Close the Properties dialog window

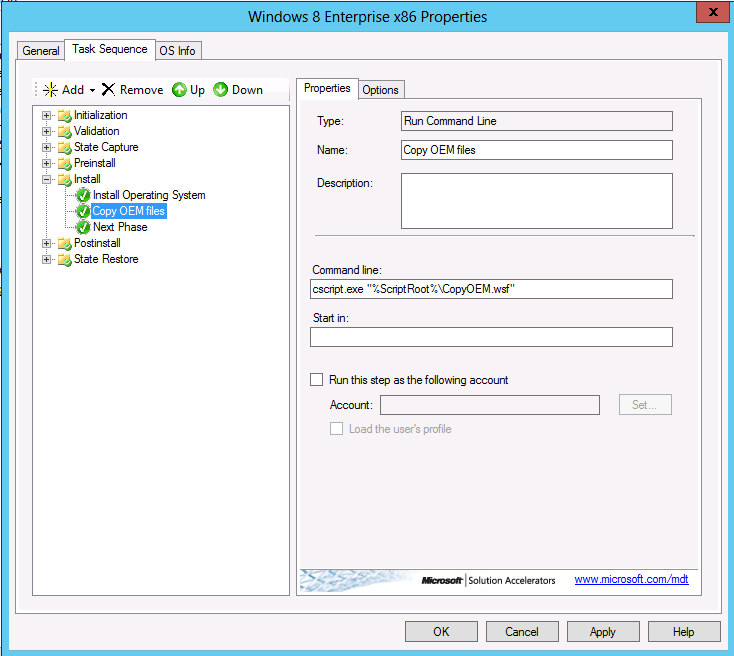713,12
